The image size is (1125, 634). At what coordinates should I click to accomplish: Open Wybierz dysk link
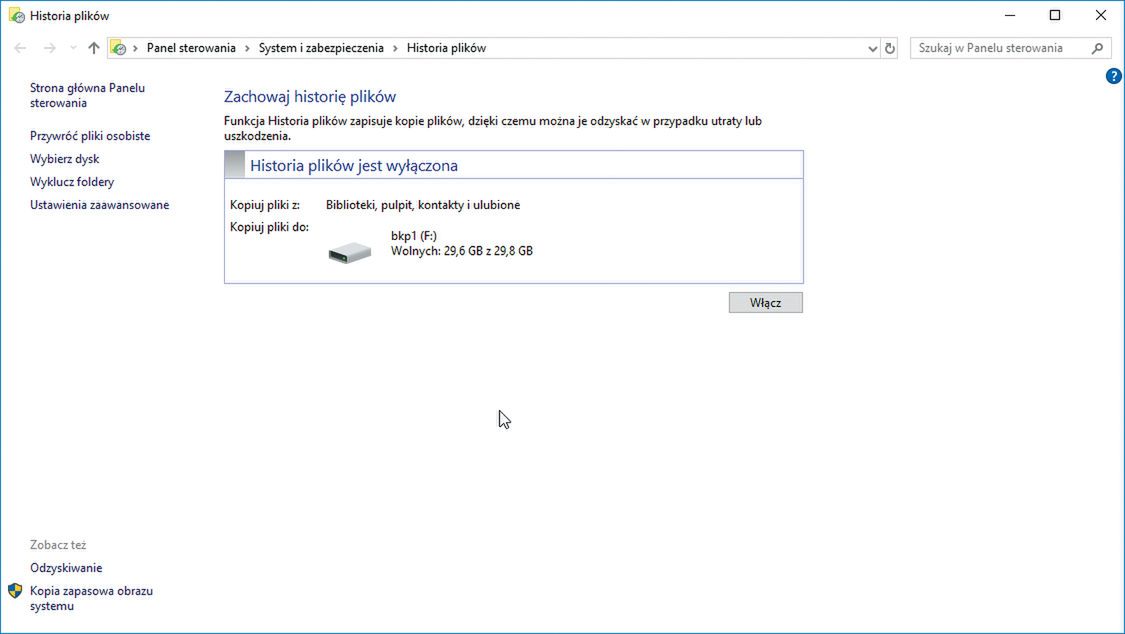pos(65,158)
